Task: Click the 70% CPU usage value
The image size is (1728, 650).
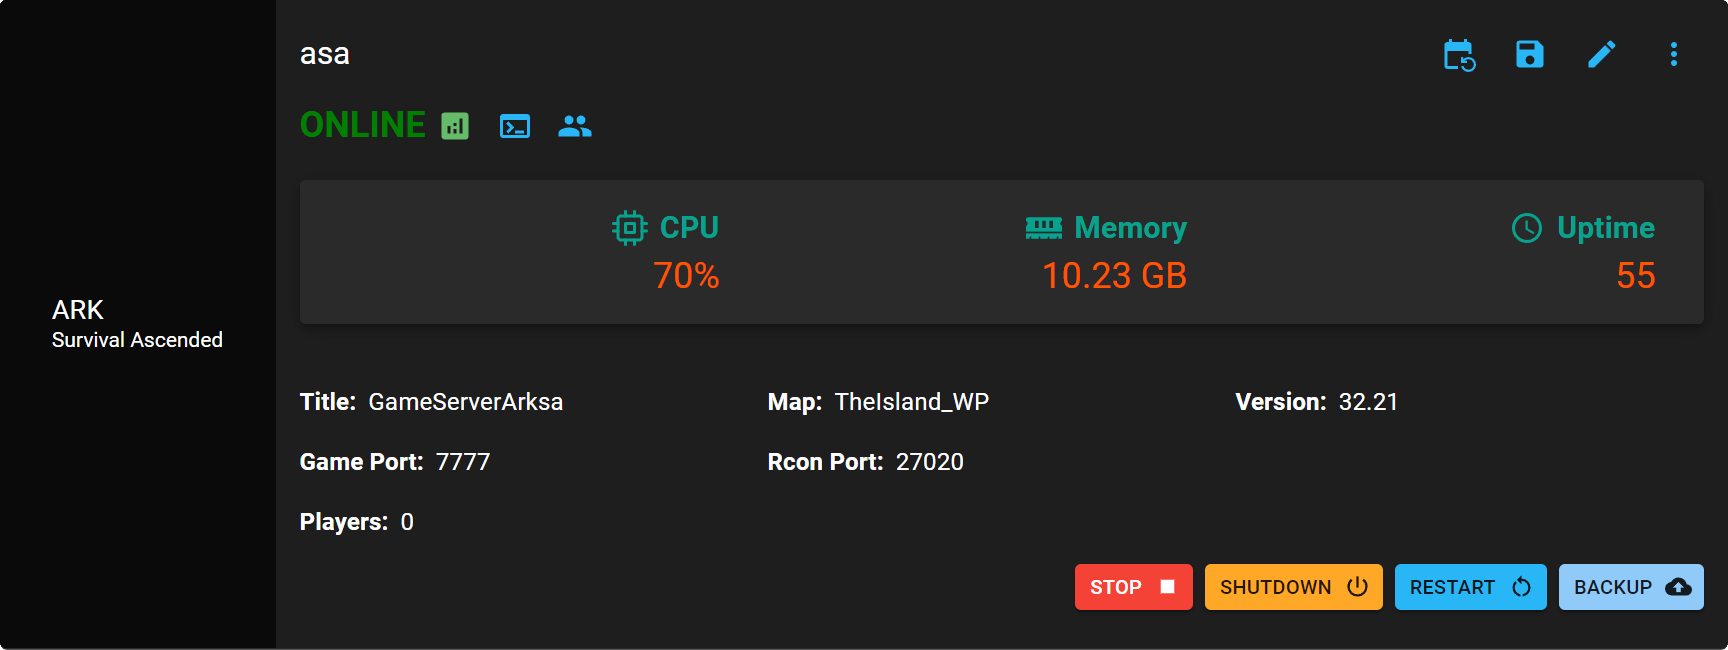Action: point(686,276)
